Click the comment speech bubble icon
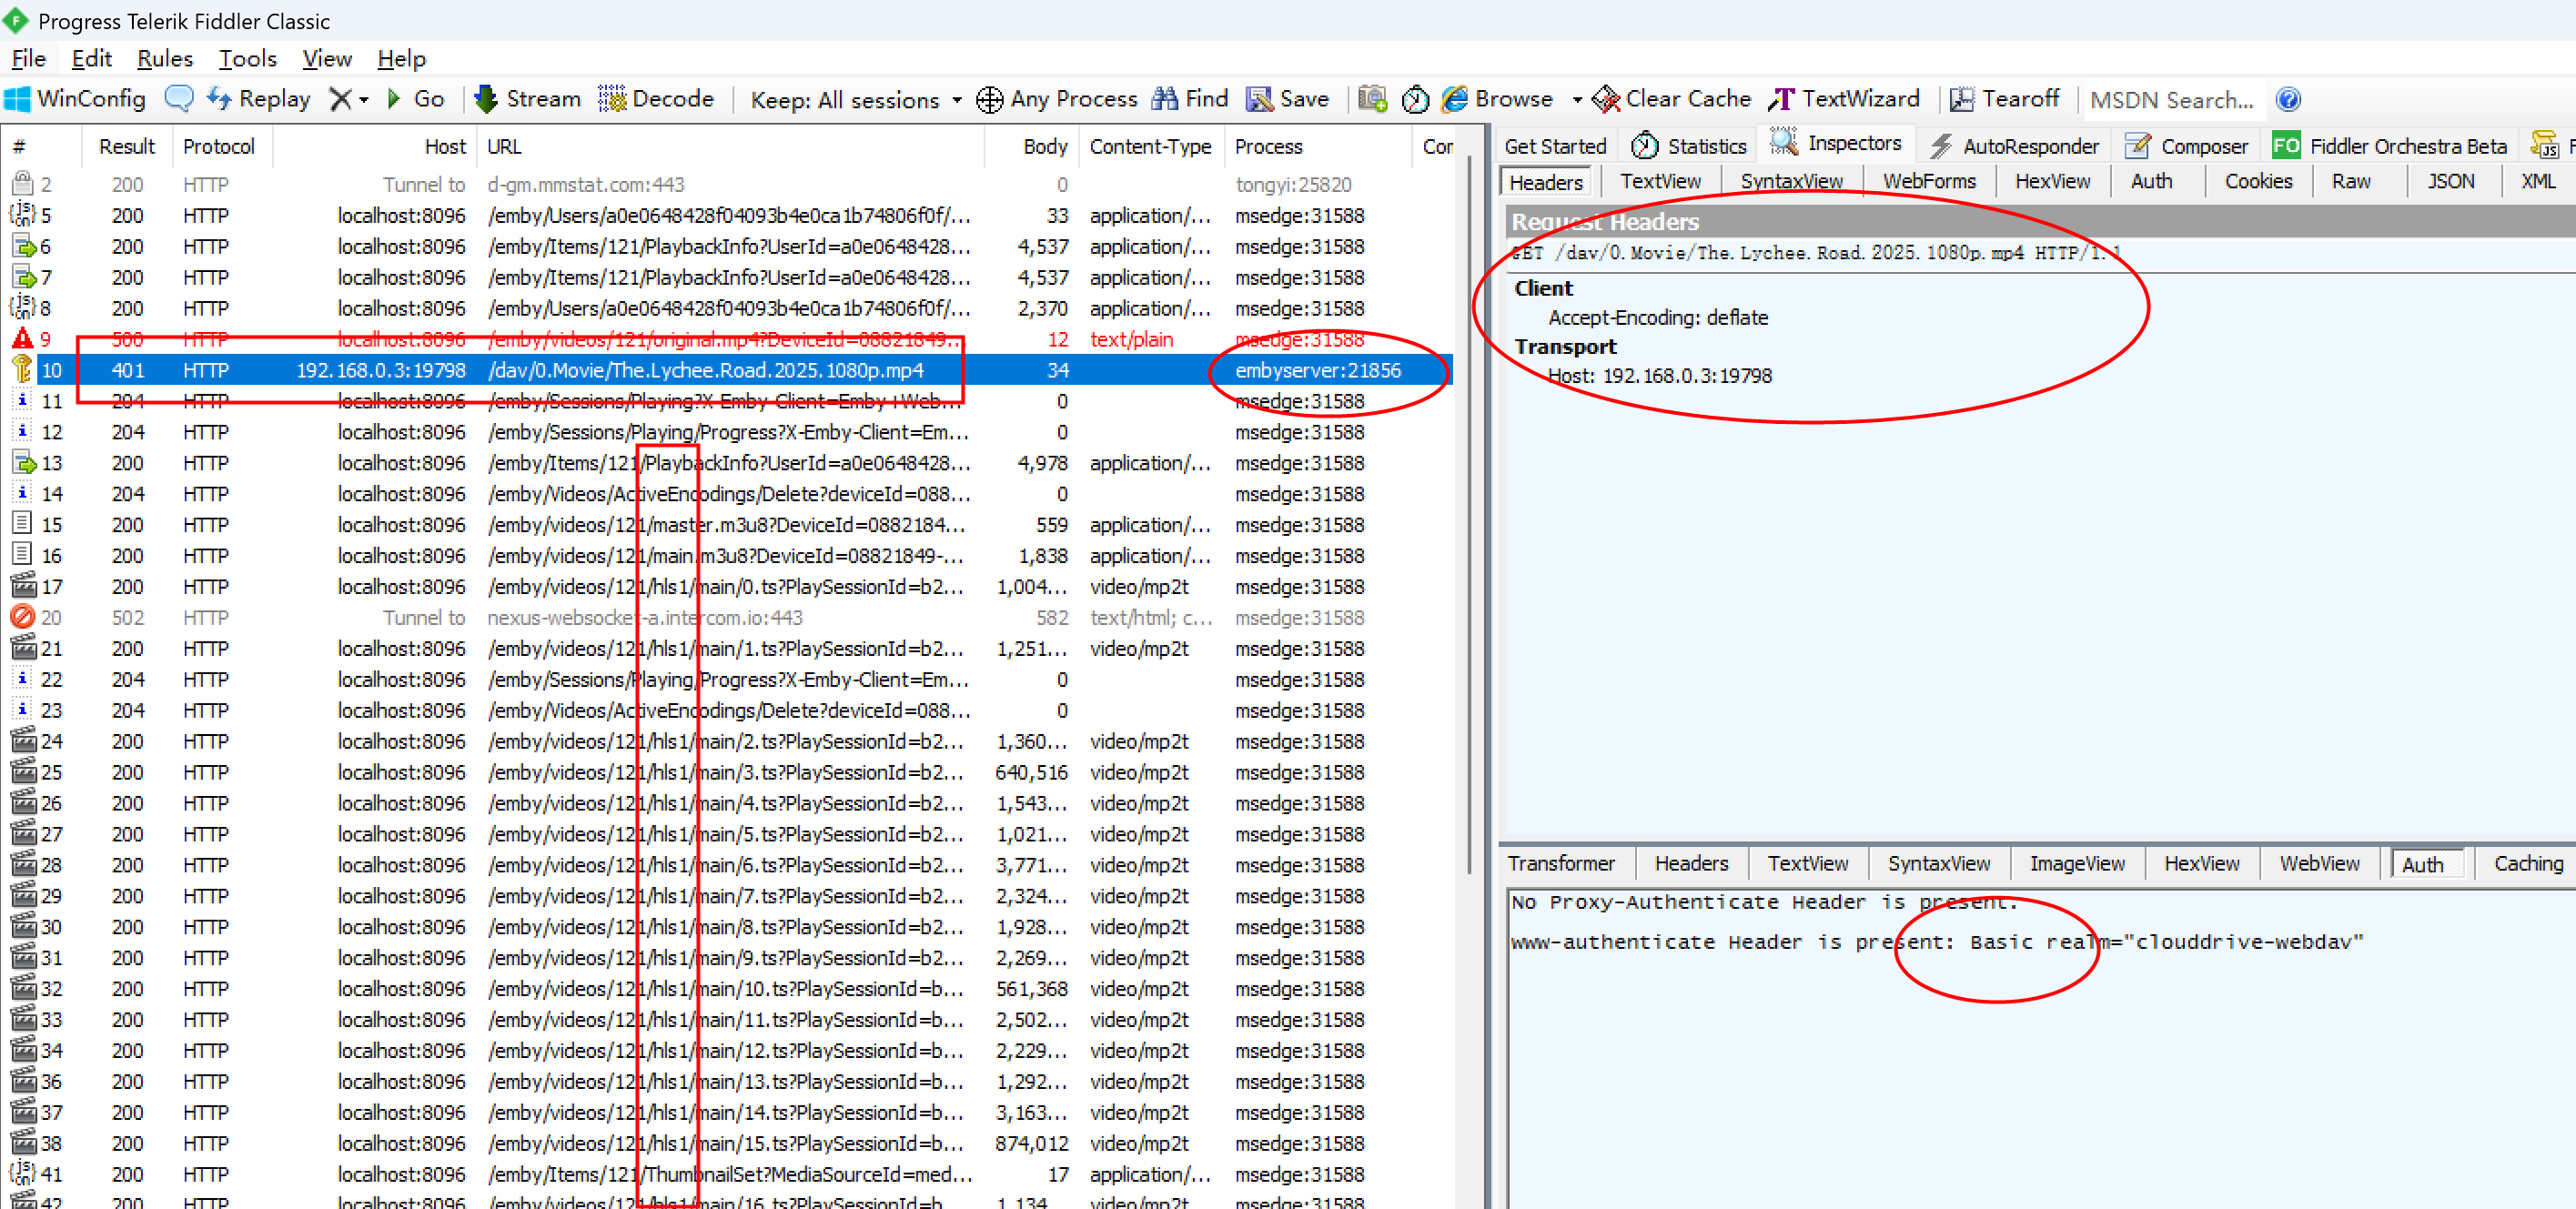This screenshot has height=1209, width=2576. click(x=179, y=99)
